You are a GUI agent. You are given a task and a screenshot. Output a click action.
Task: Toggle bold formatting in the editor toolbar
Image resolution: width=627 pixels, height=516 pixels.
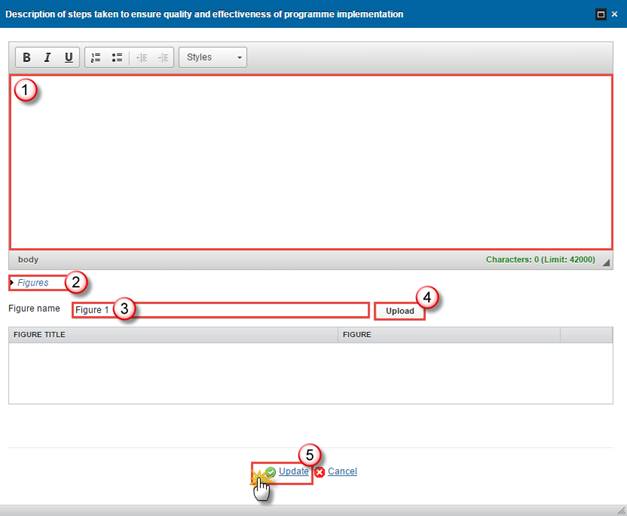pos(26,57)
